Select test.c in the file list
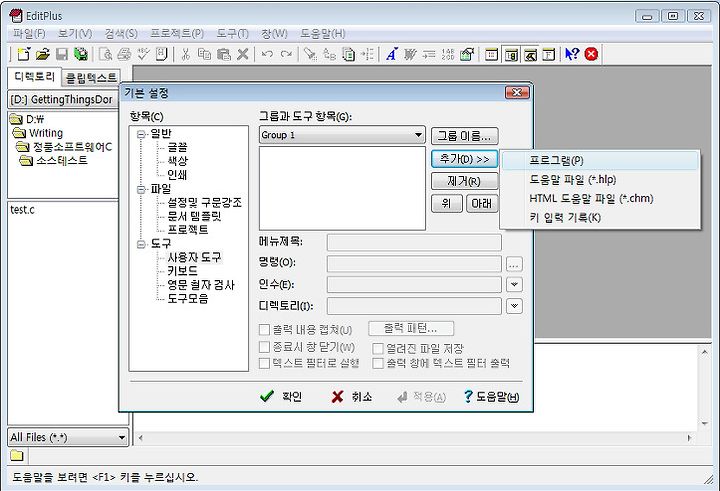720x491 pixels. 22,210
